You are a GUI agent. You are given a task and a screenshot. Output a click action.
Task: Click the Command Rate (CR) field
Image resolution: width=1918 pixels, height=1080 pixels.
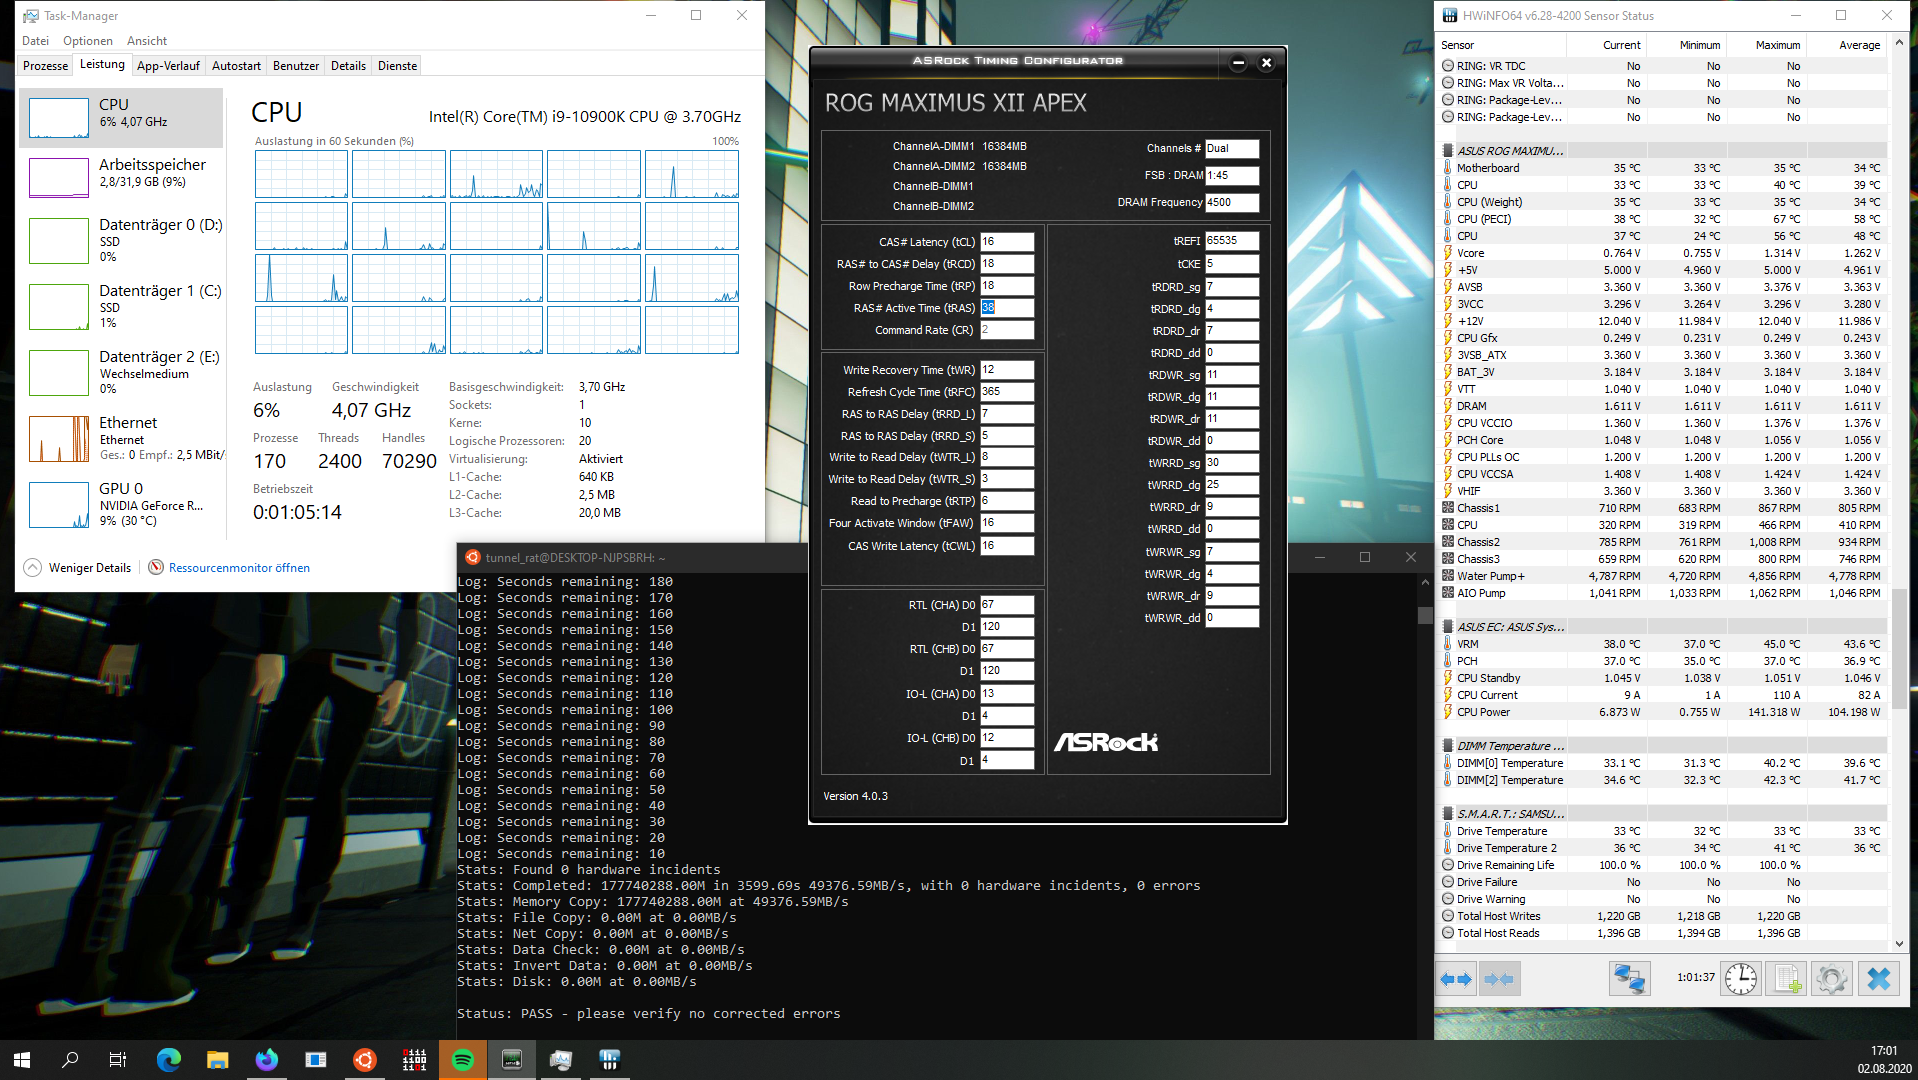[1007, 330]
